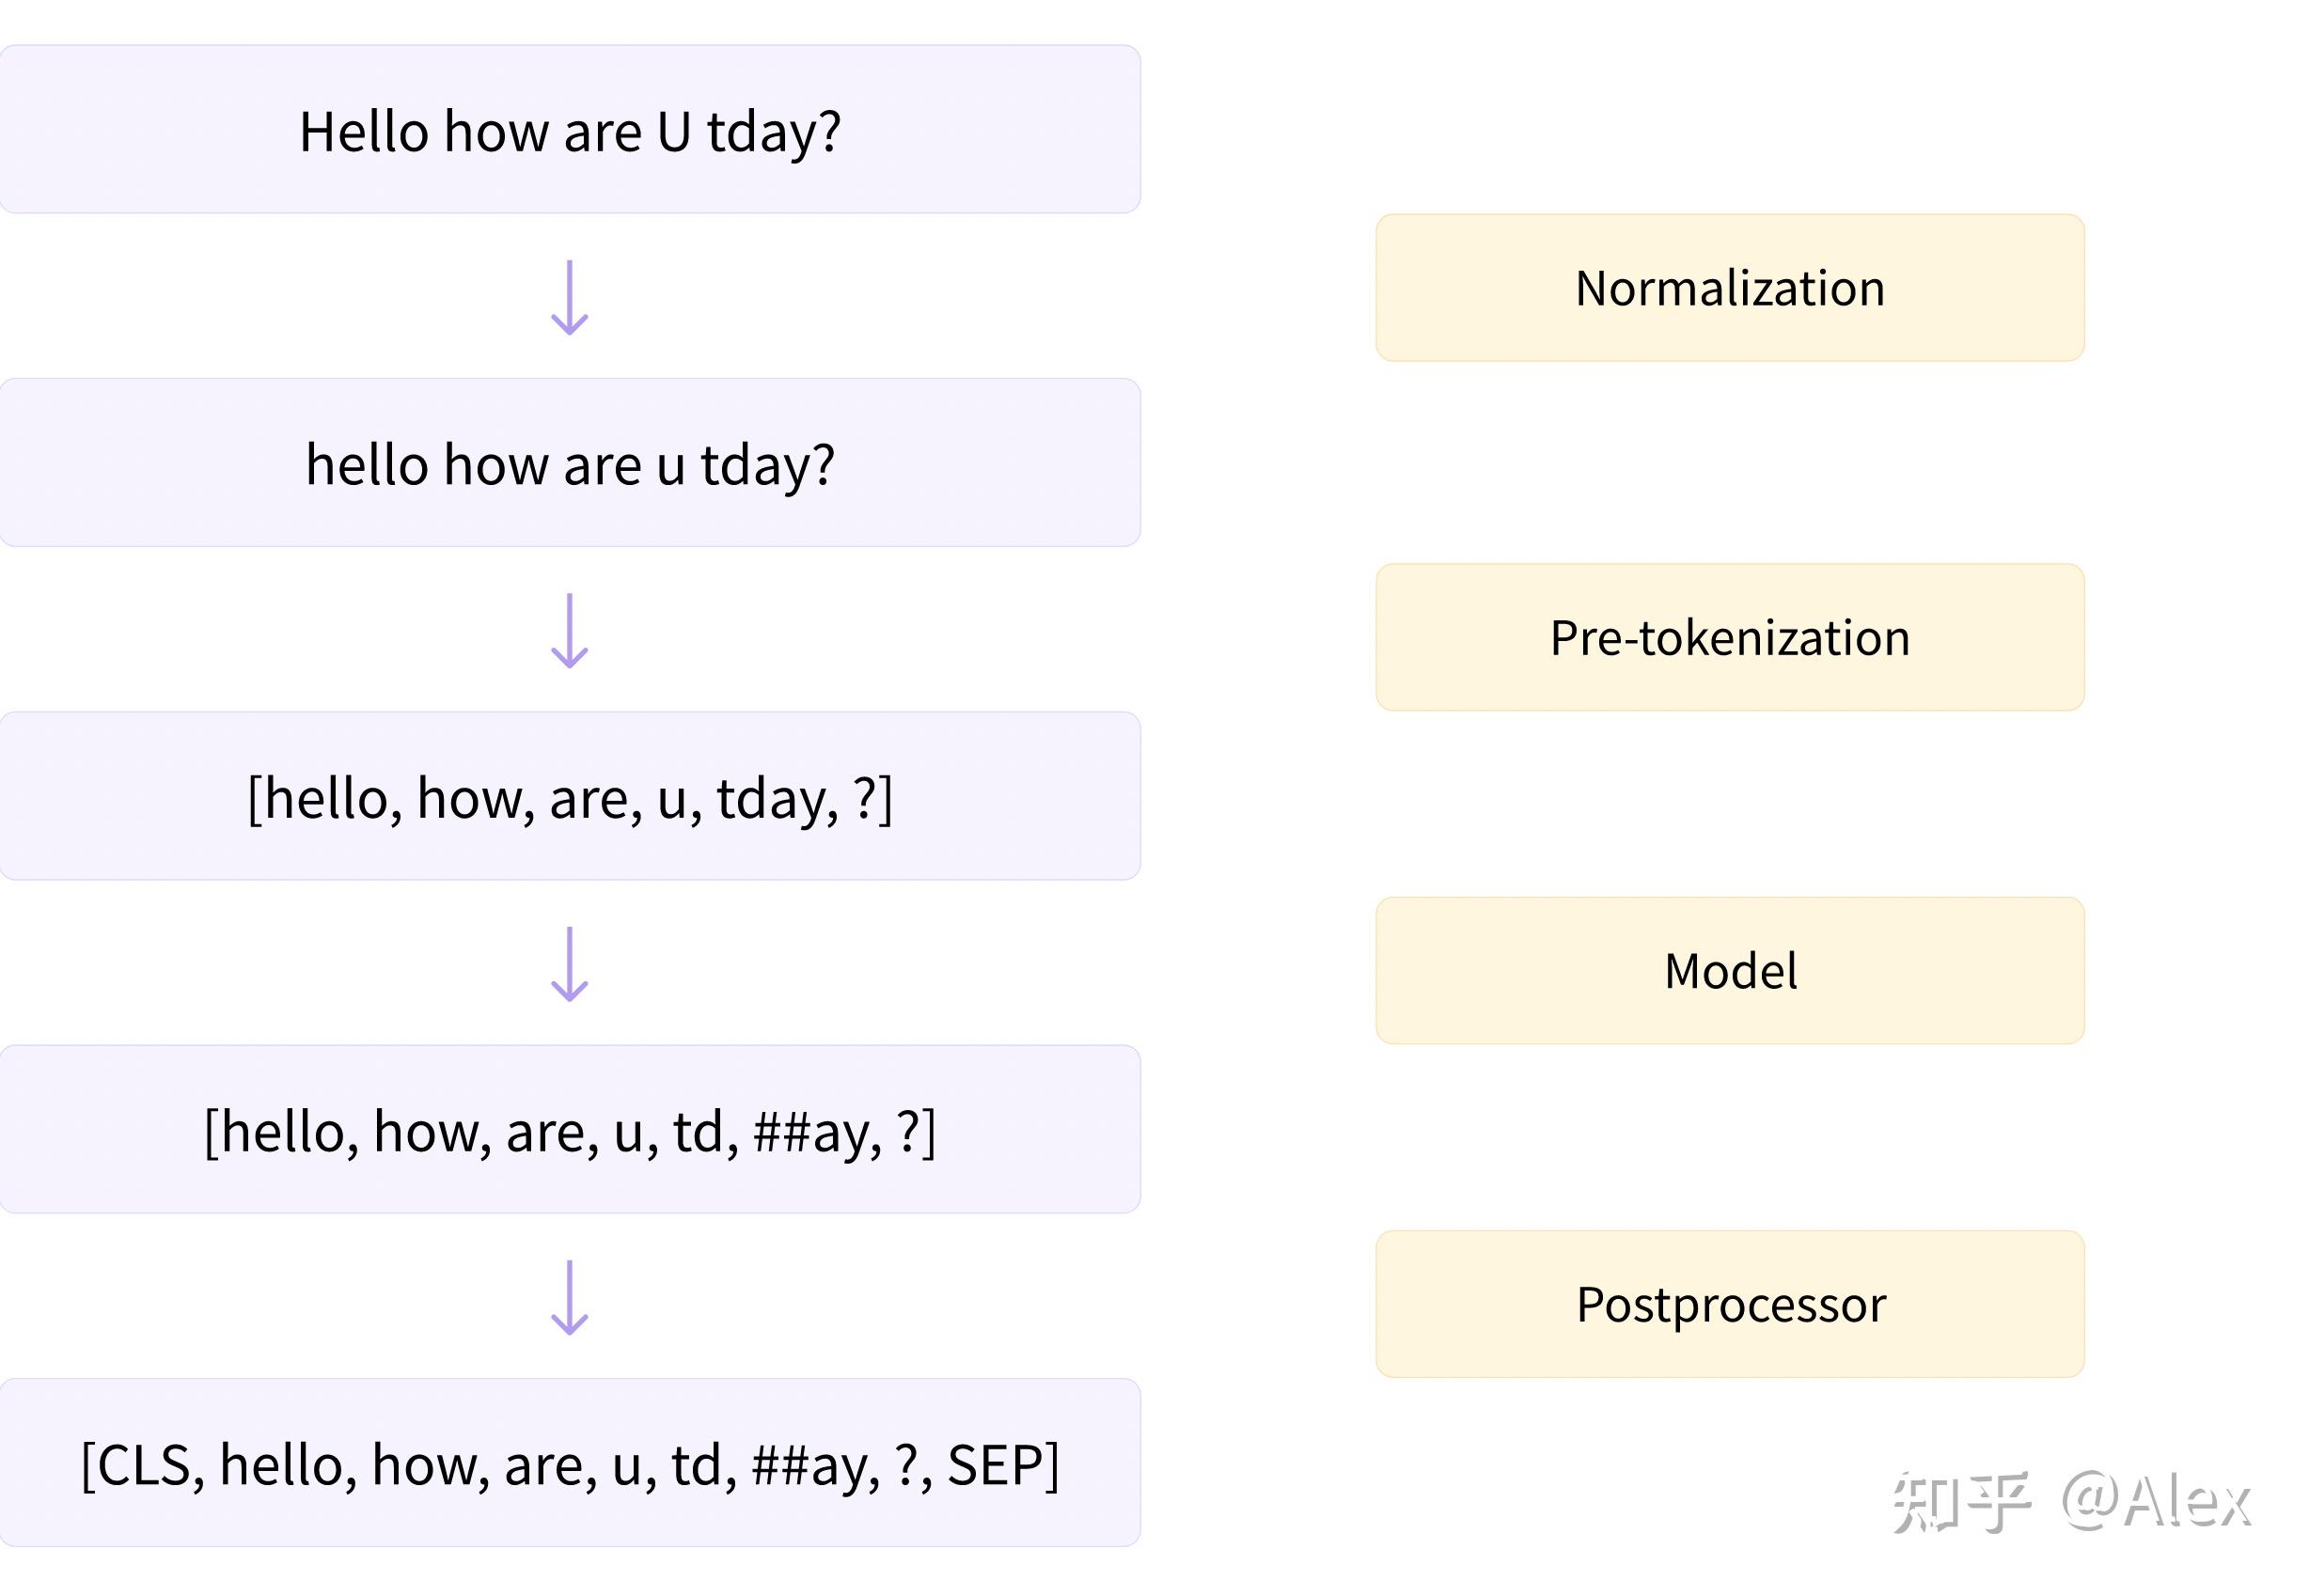Select the Normalization stage box

pos(1729,288)
